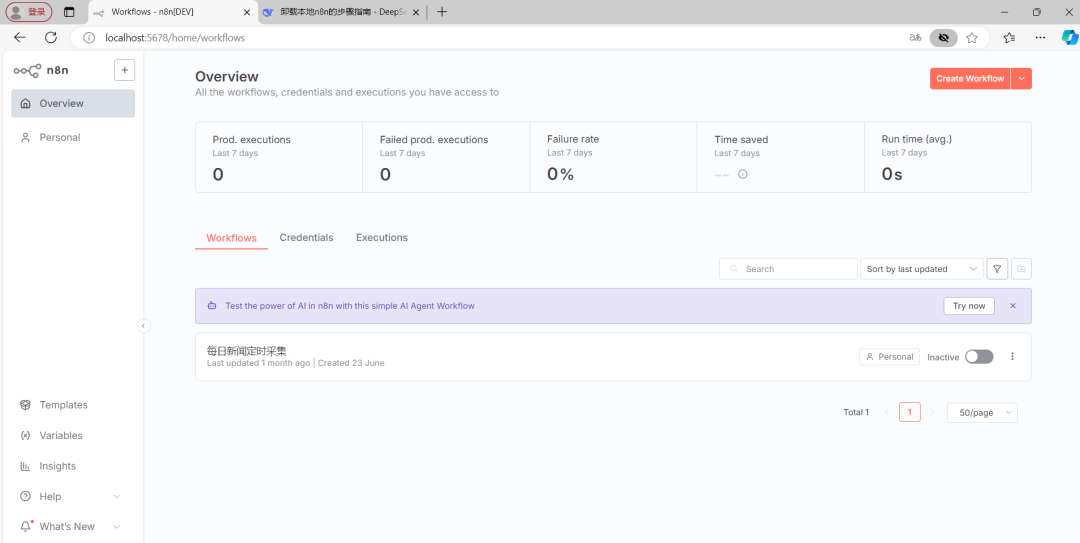Image resolution: width=1080 pixels, height=543 pixels.
Task: Click the address bar URL localhost:5678
Action: 175,38
